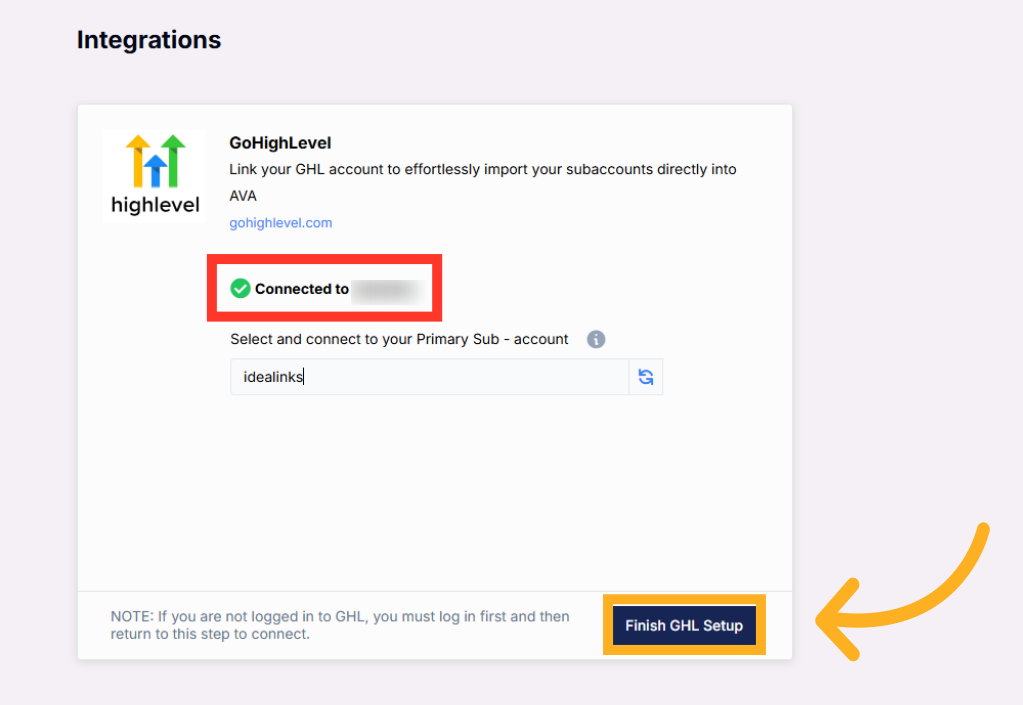Focus the Primary Sub-account input containing idealinks
The height and width of the screenshot is (705, 1023).
[429, 377]
